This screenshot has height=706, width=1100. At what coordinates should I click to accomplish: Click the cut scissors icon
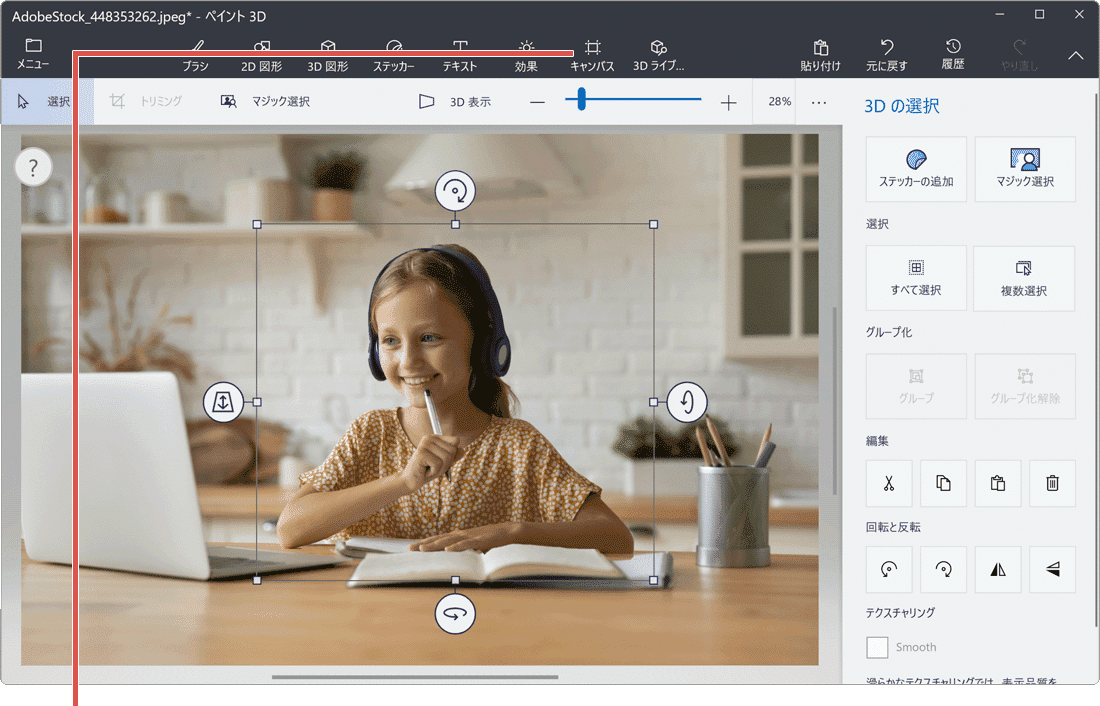pos(889,483)
